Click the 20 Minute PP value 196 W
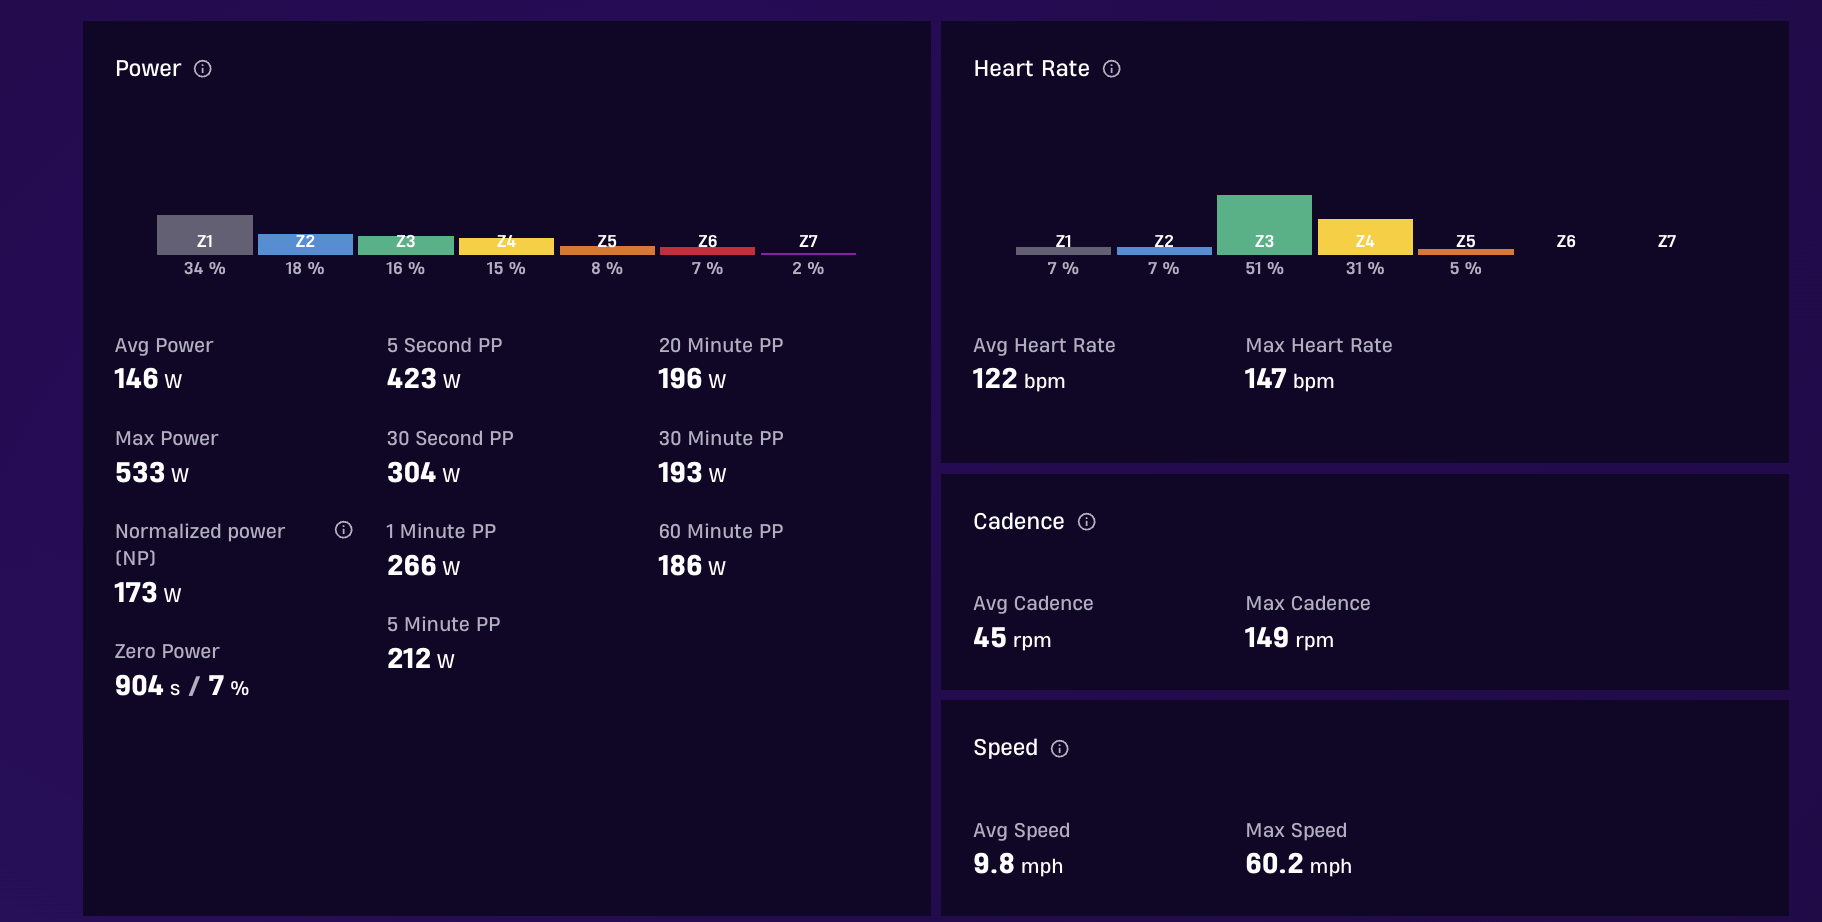Viewport: 1822px width, 922px height. [x=692, y=379]
